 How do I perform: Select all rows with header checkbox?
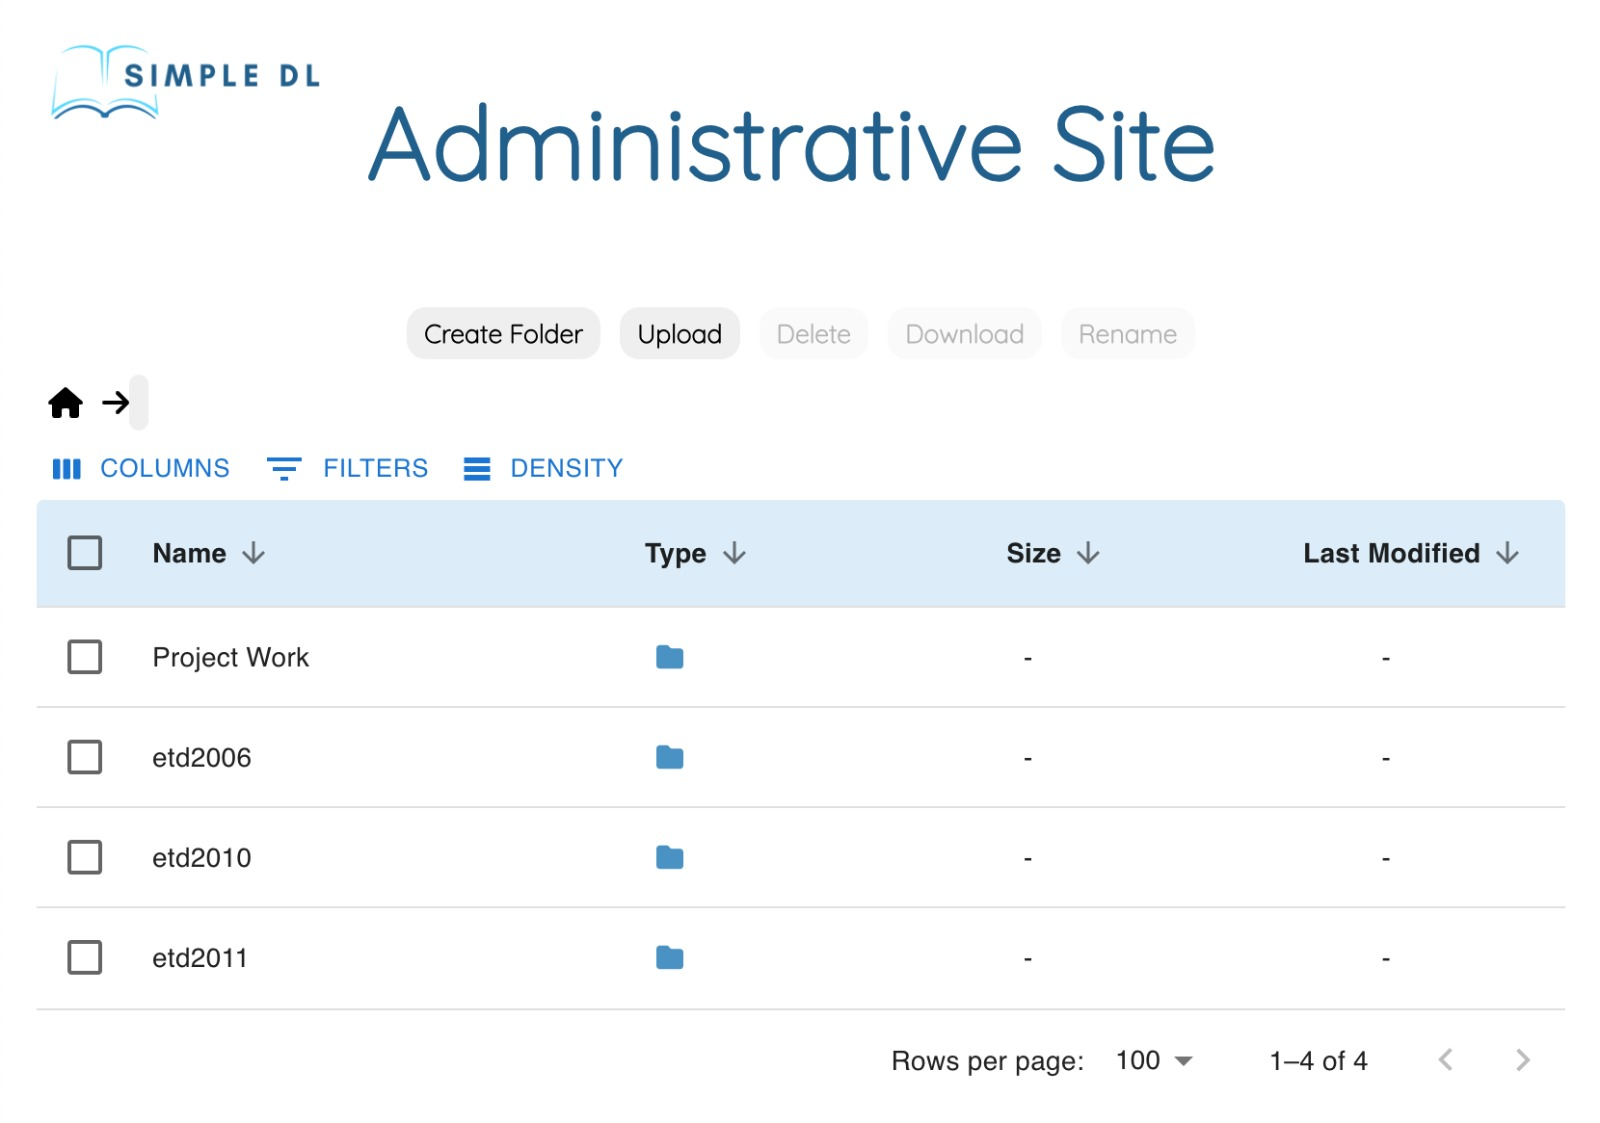click(x=85, y=553)
